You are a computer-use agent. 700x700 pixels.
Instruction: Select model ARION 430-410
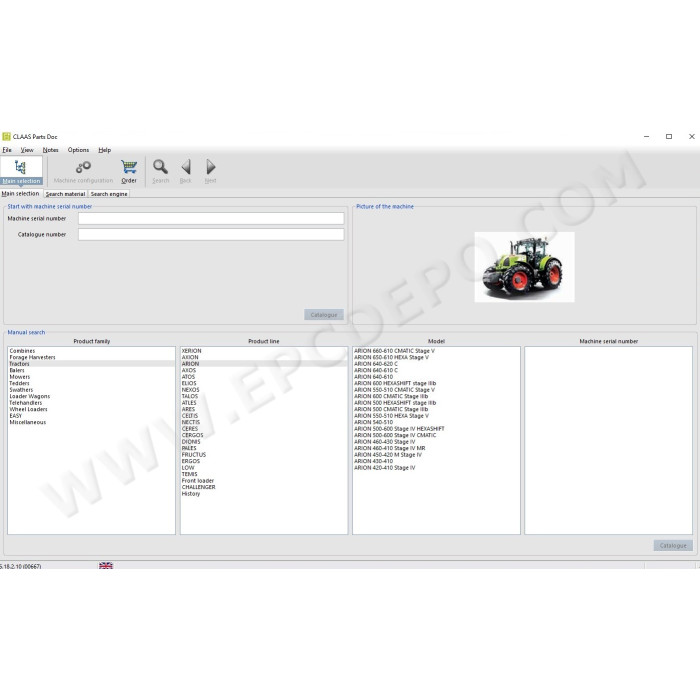(436, 461)
